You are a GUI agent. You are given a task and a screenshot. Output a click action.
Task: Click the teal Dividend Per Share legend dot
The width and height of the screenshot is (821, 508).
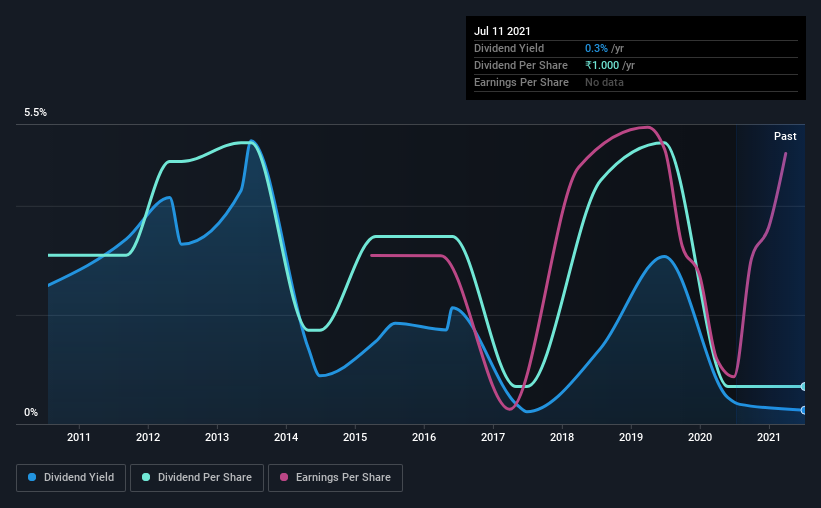coord(146,477)
